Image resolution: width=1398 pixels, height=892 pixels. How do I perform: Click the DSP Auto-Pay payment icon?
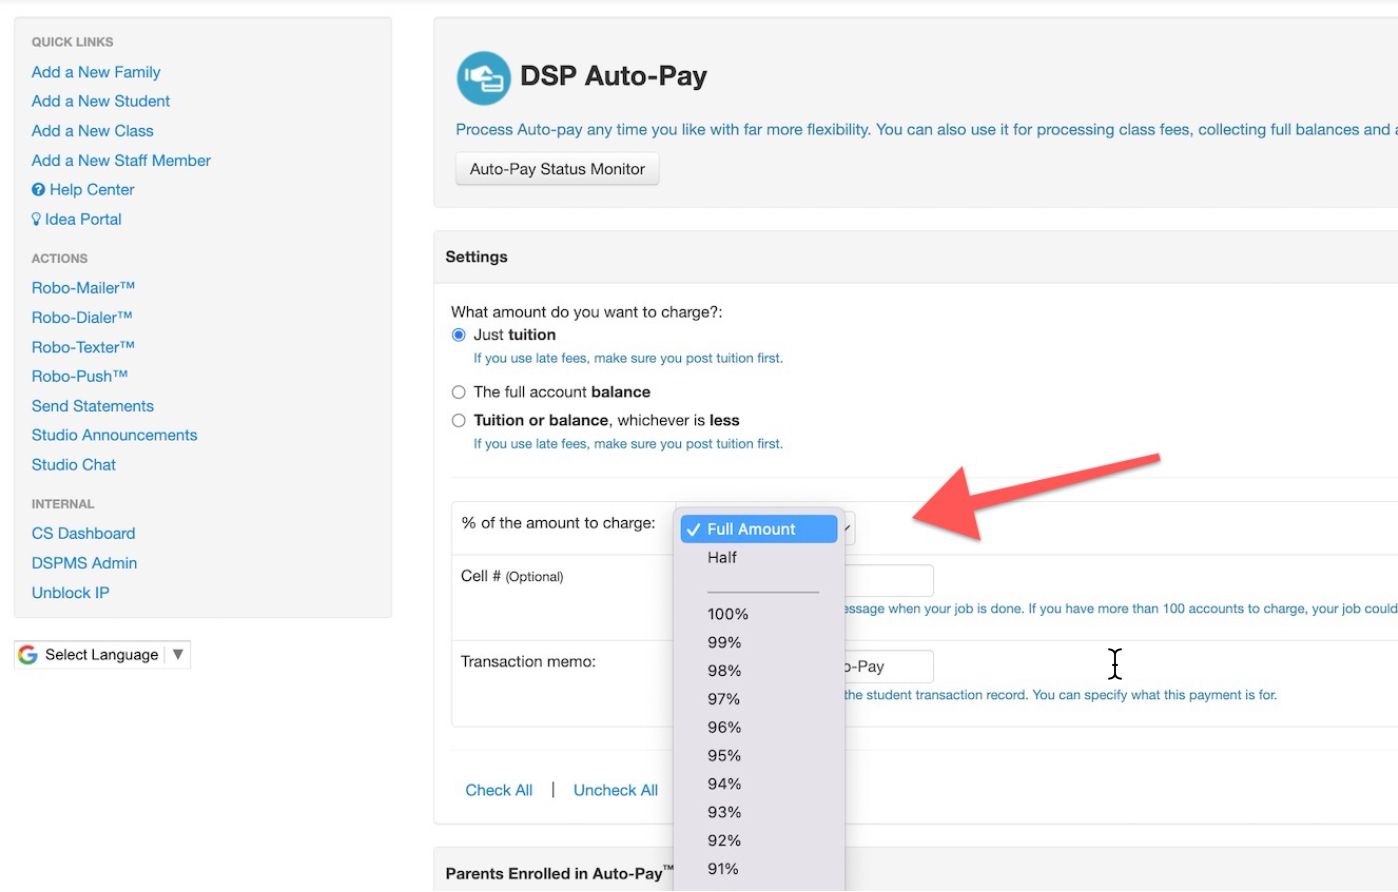483,78
